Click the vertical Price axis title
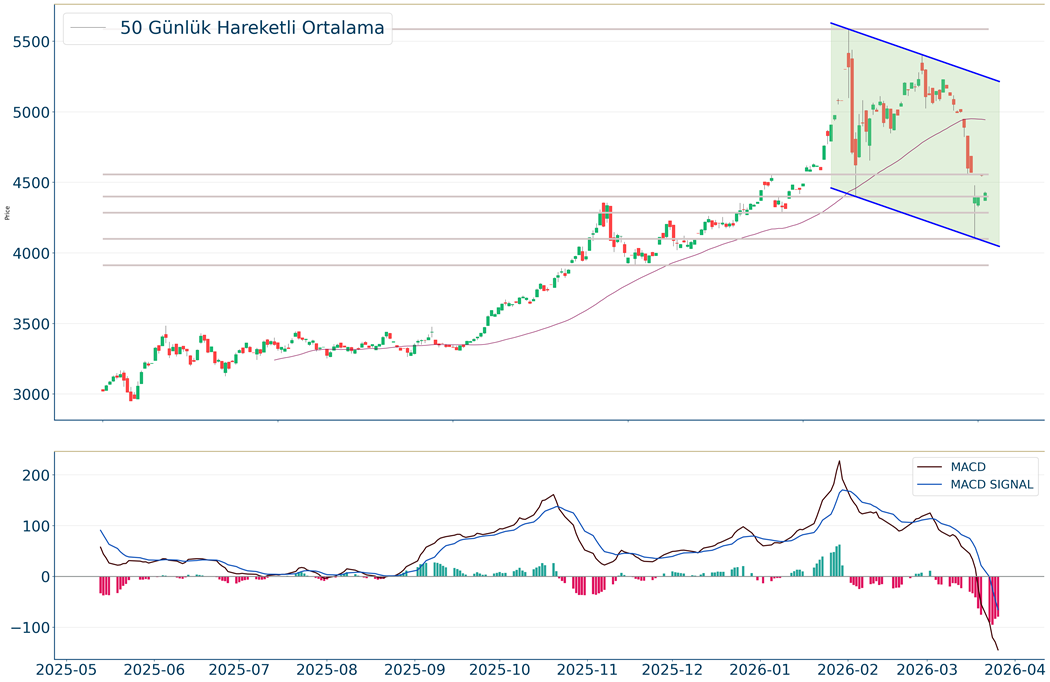The image size is (1050, 682). pyautogui.click(x=8, y=212)
